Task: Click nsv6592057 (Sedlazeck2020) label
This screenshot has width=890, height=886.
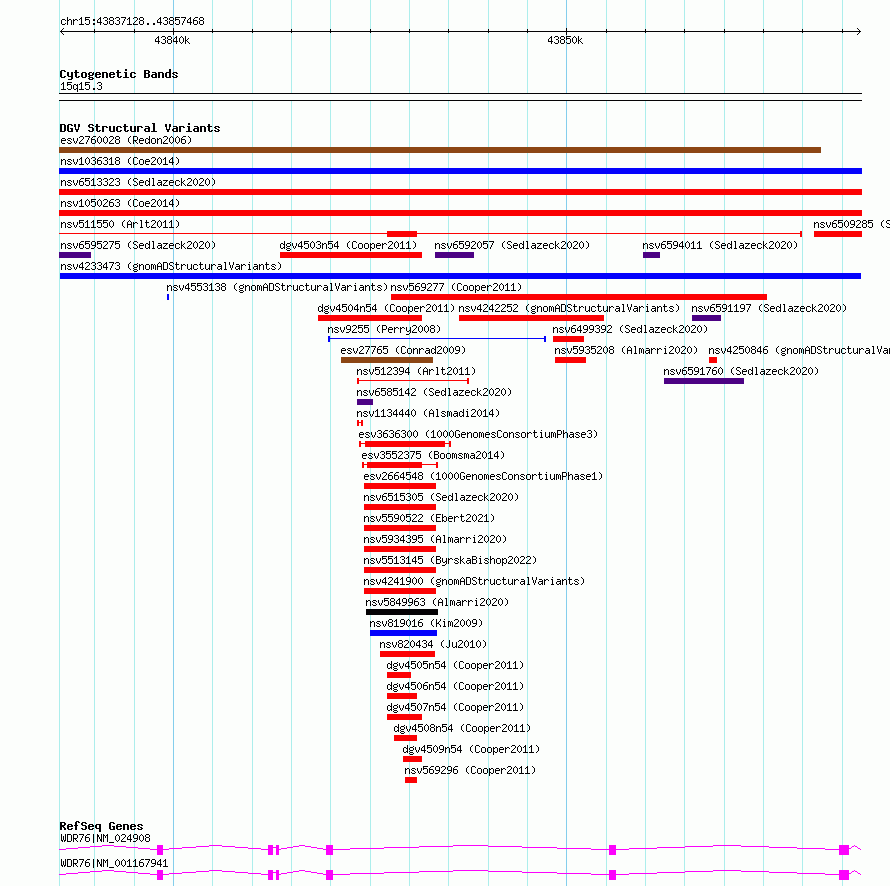Action: pyautogui.click(x=512, y=245)
